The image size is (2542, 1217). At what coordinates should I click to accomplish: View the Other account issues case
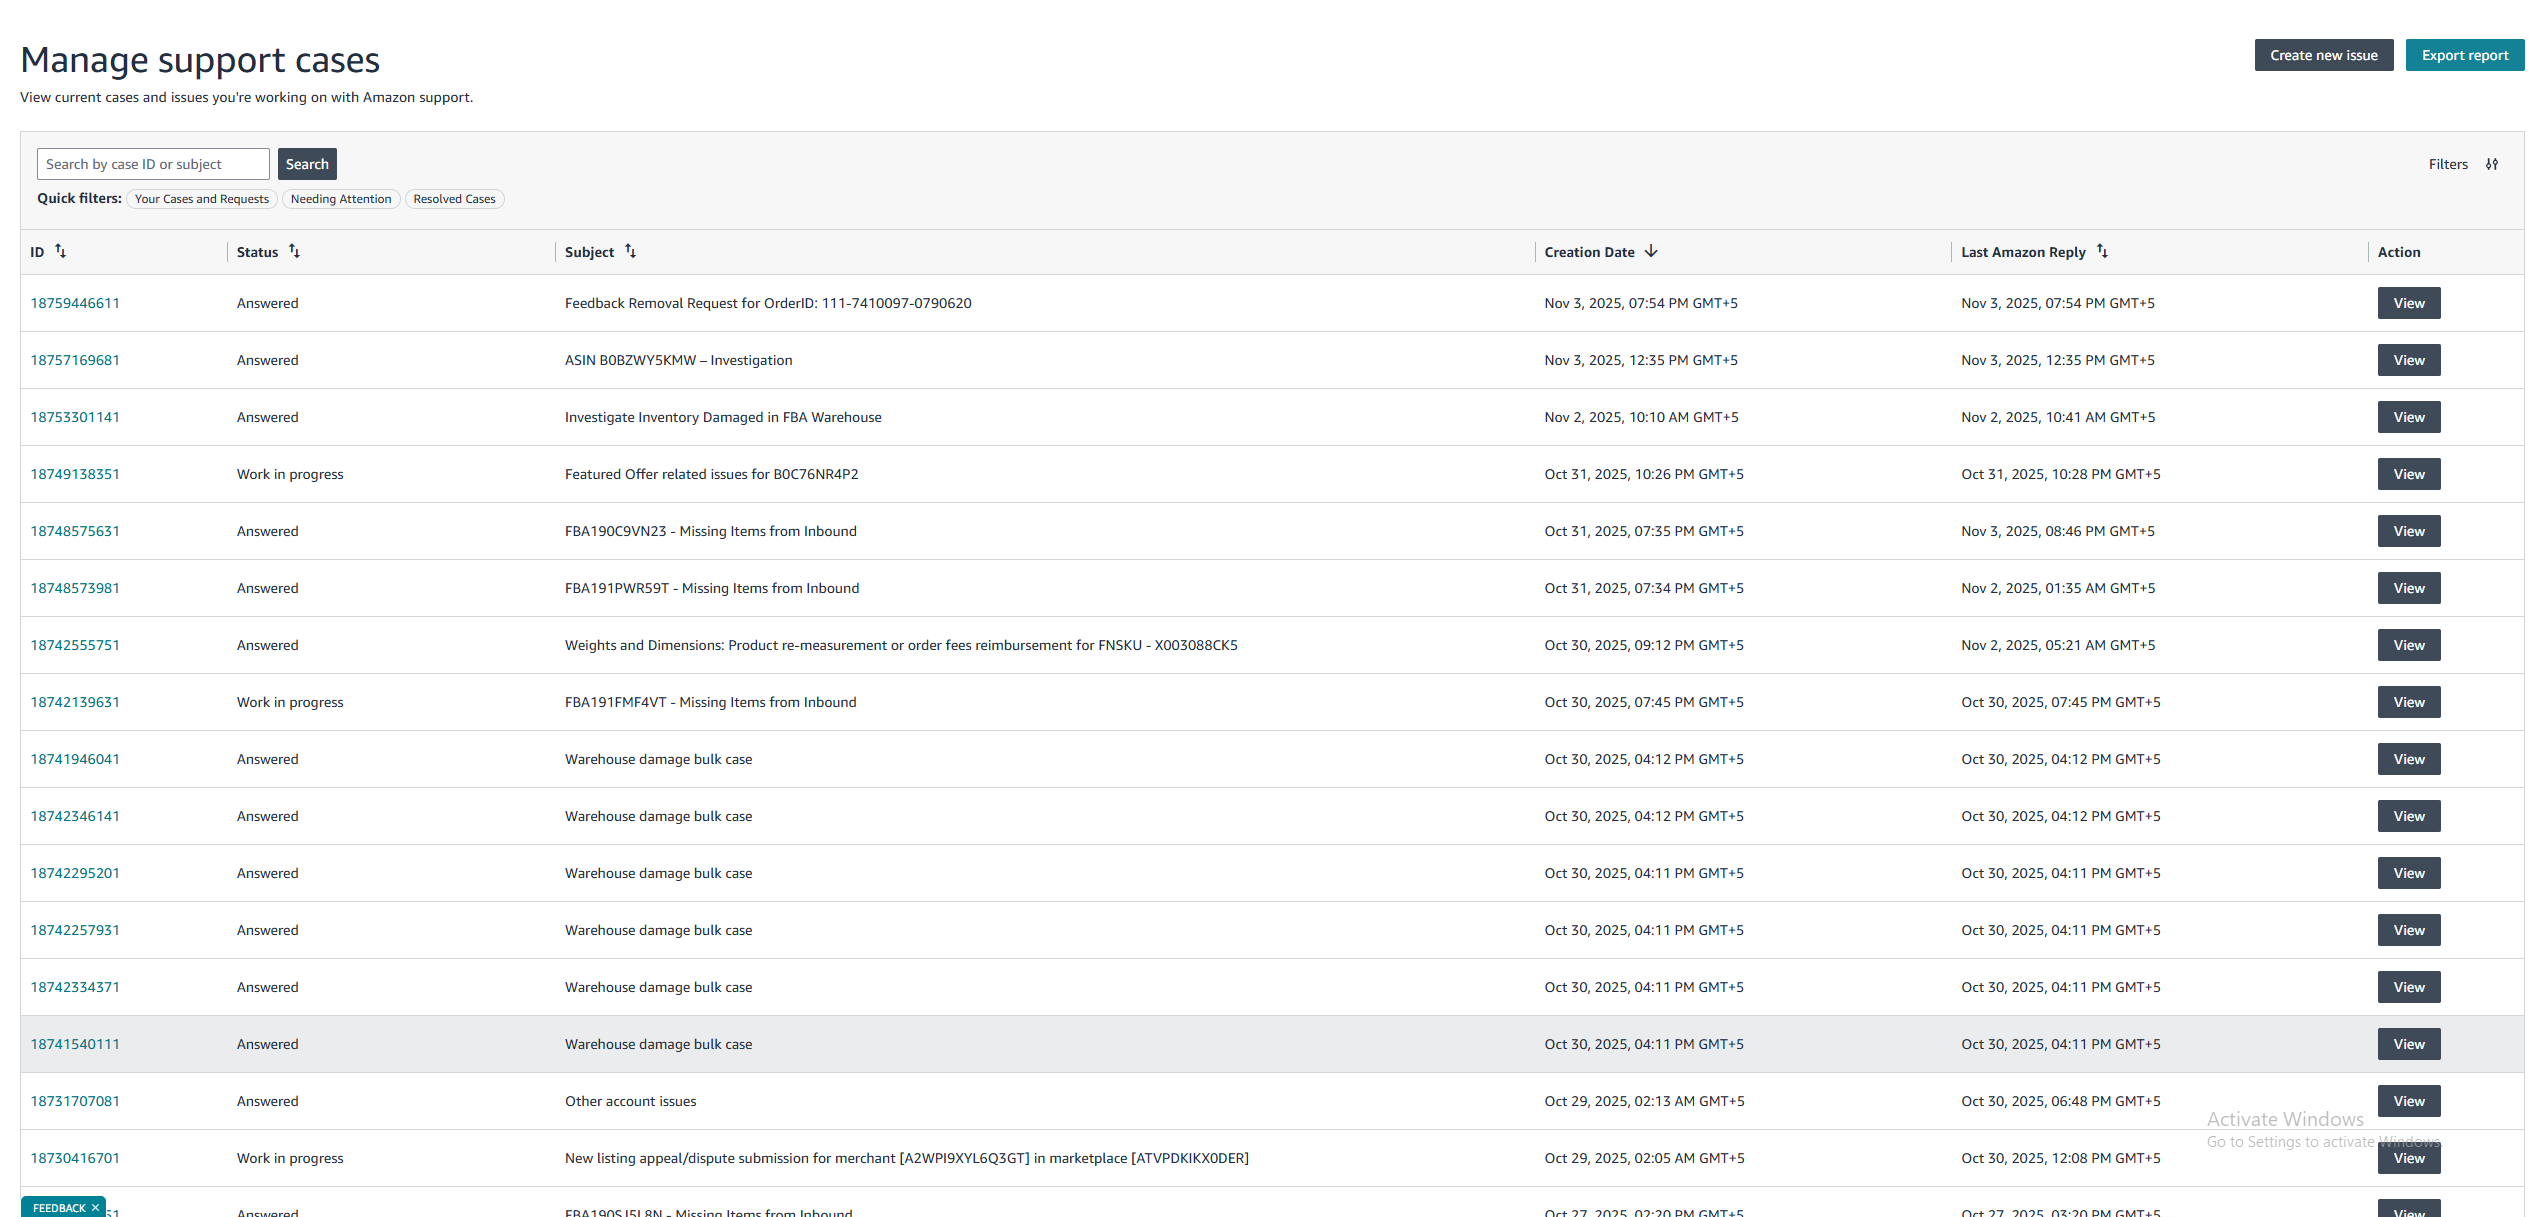pos(2409,1101)
